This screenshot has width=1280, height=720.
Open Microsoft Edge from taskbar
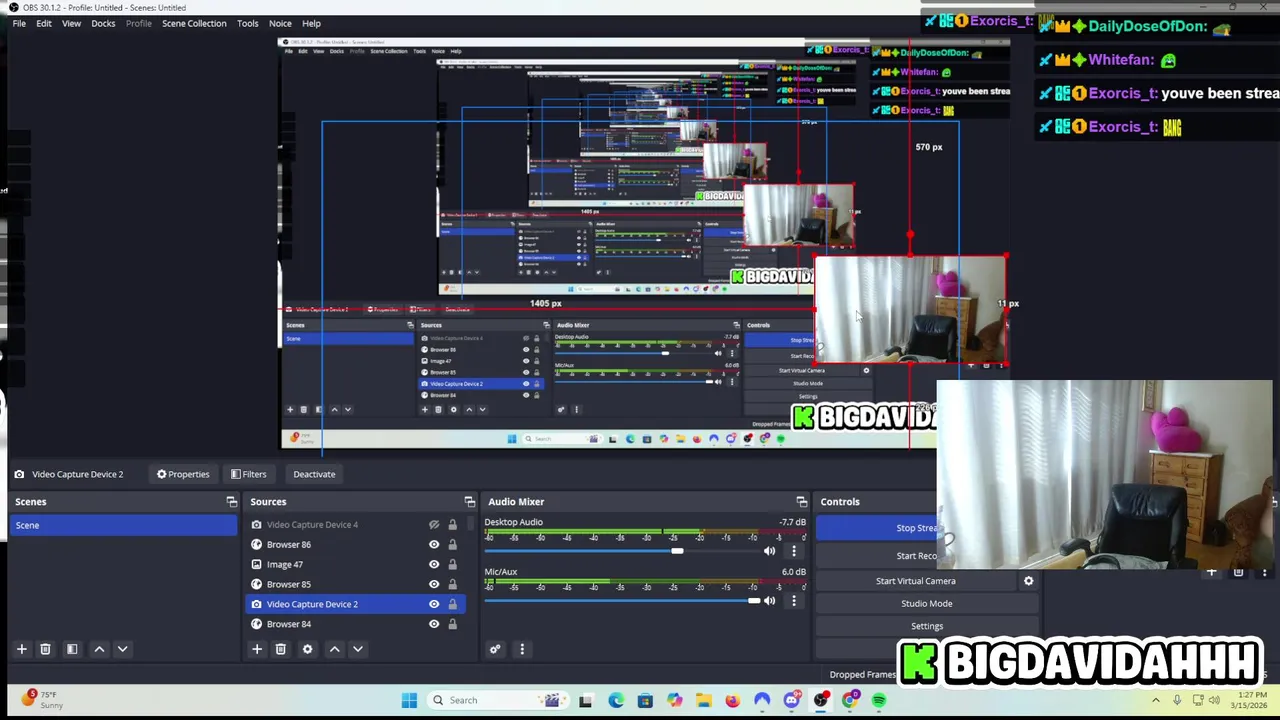tap(615, 700)
